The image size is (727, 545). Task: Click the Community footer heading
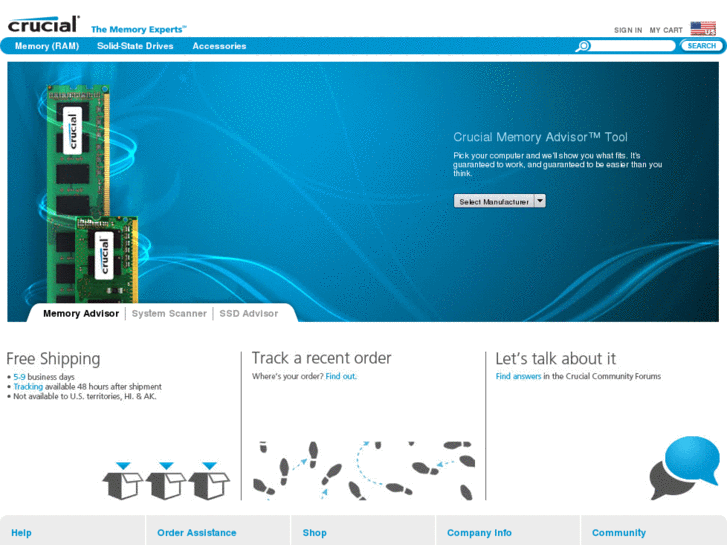619,532
